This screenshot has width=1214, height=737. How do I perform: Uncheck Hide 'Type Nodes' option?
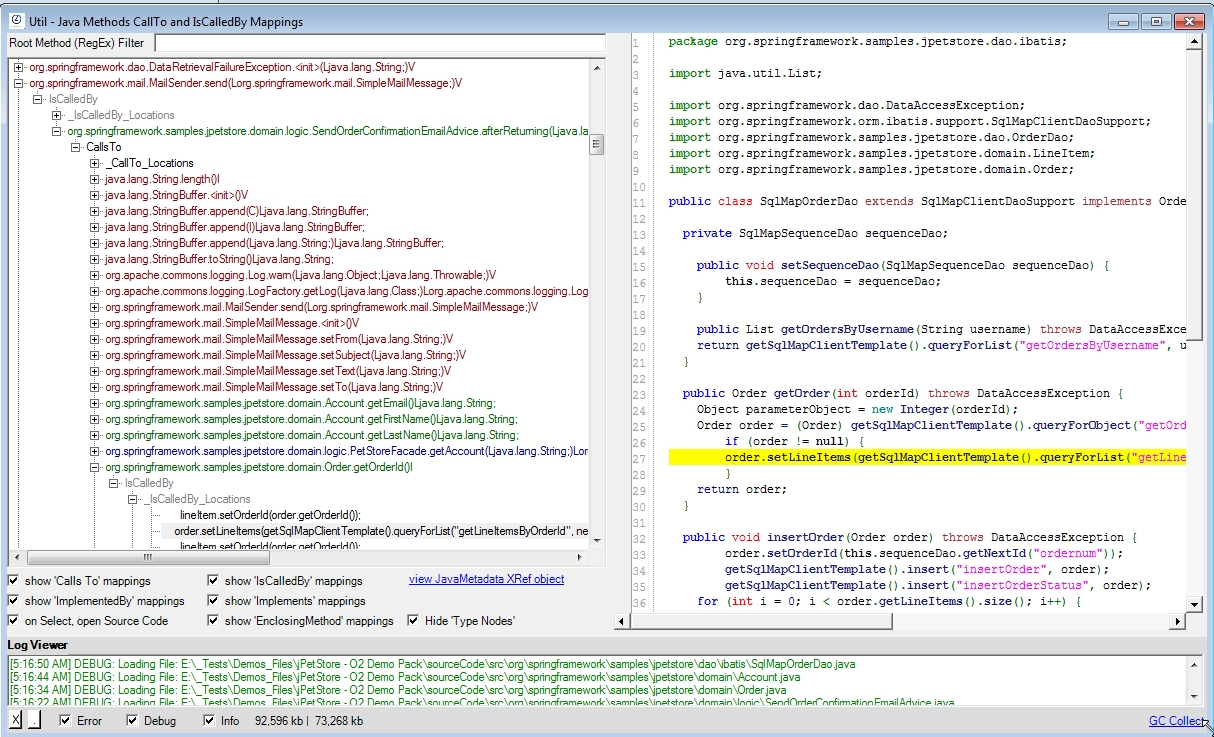click(x=414, y=620)
